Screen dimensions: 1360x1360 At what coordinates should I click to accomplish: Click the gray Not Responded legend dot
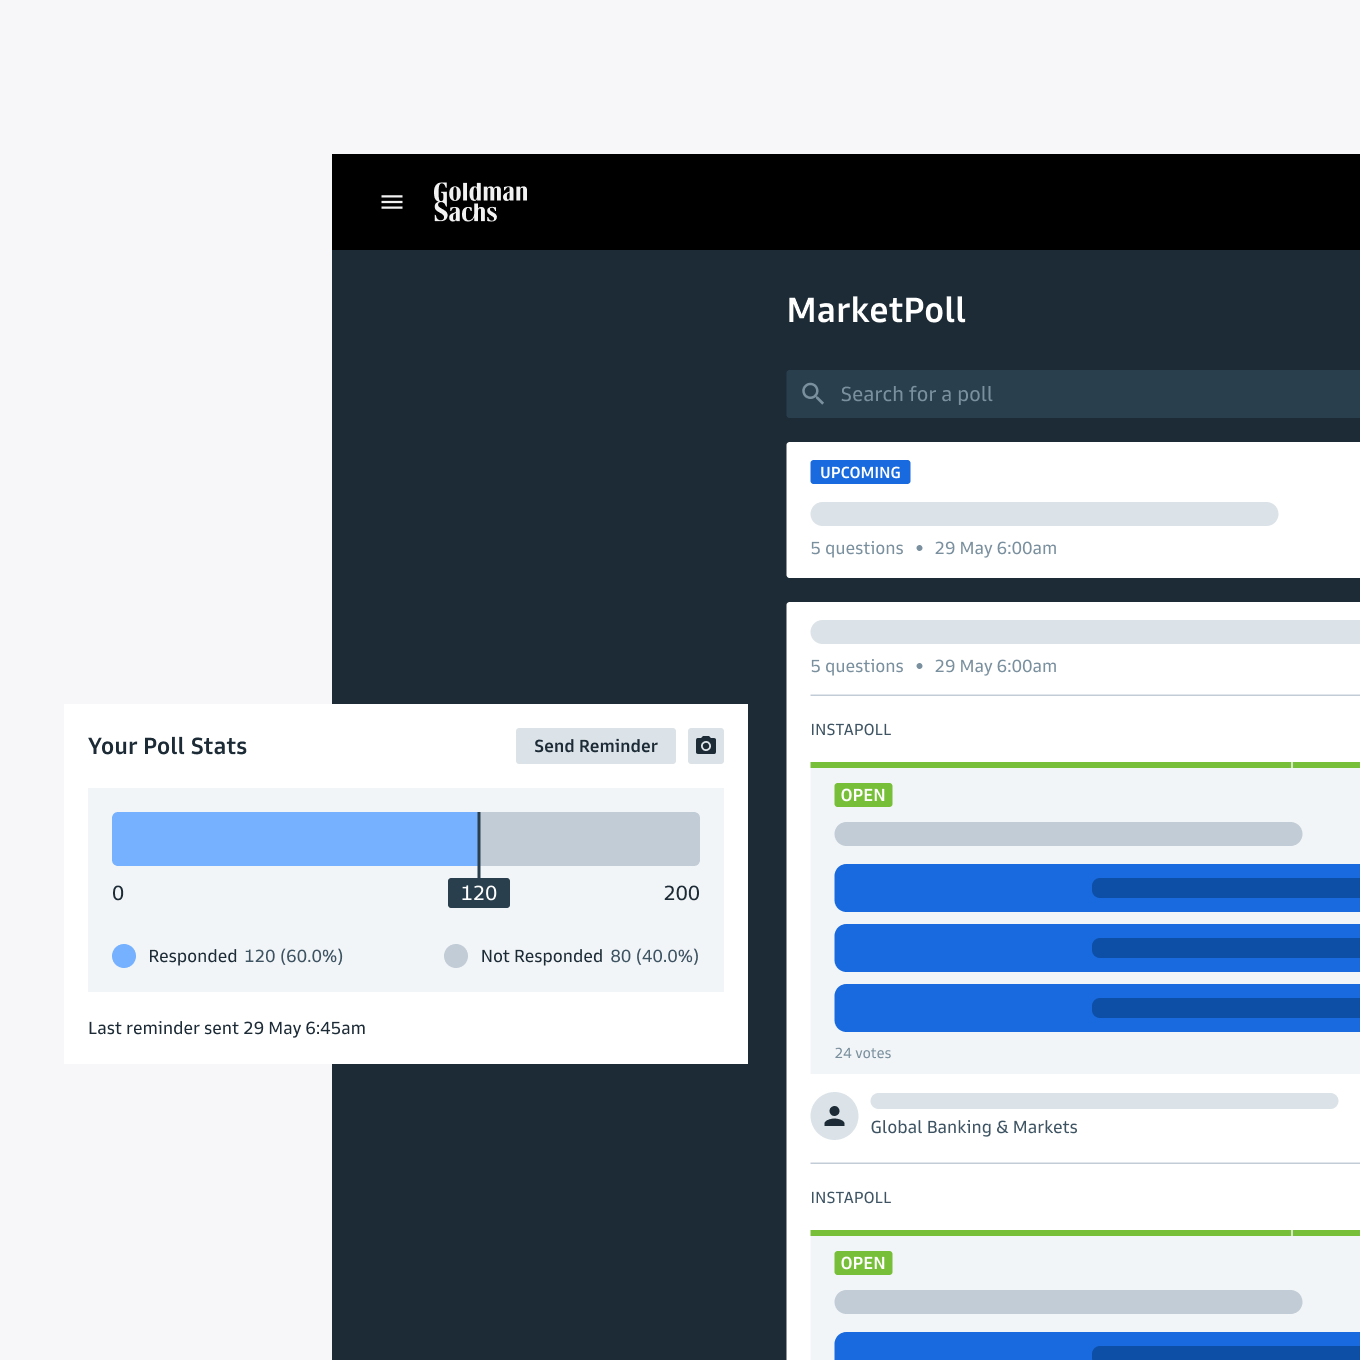pos(456,956)
